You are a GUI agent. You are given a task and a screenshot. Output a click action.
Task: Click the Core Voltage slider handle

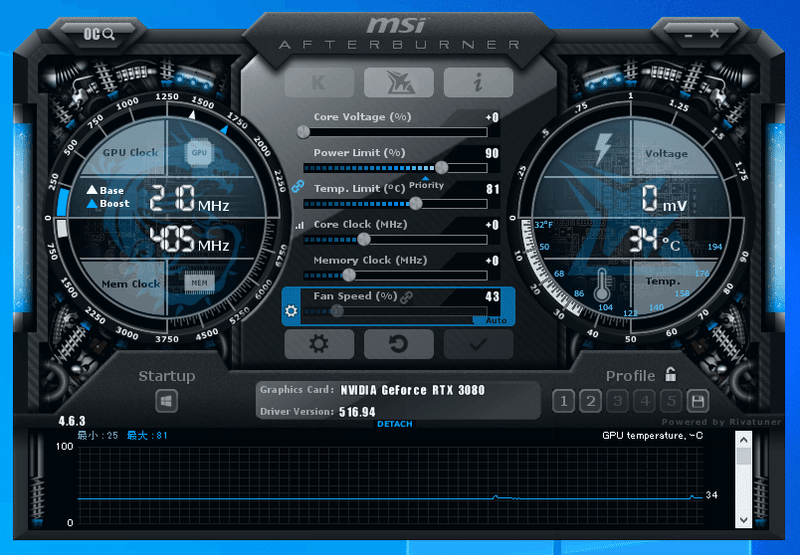pyautogui.click(x=303, y=132)
